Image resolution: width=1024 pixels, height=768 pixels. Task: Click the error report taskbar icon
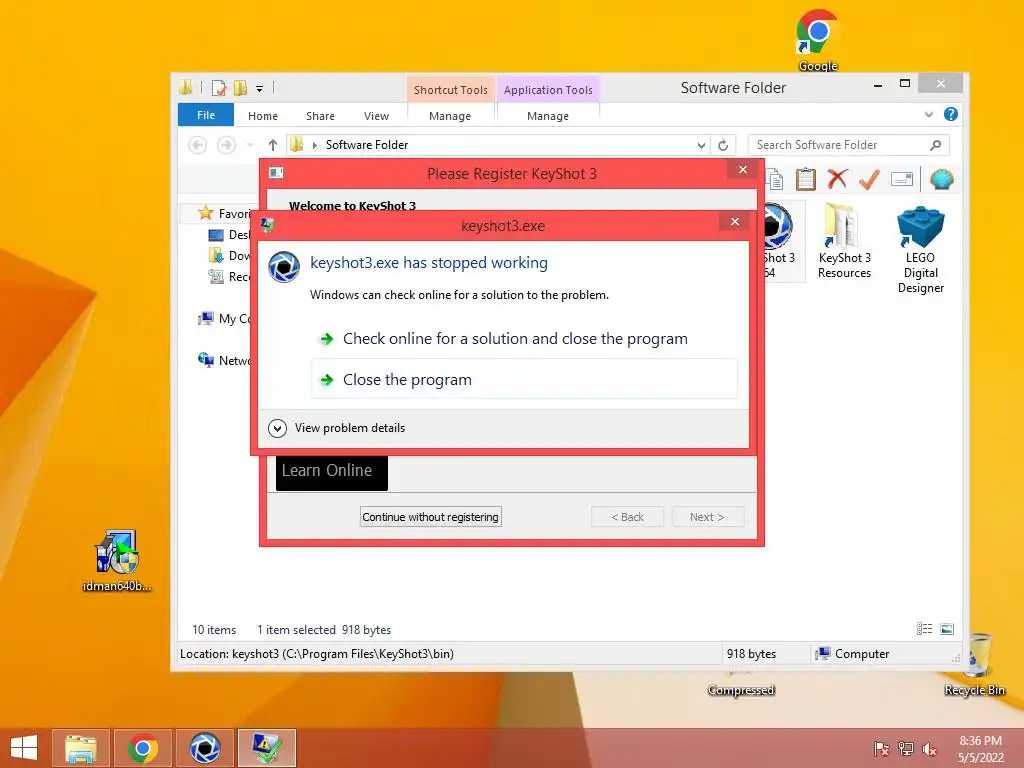266,748
